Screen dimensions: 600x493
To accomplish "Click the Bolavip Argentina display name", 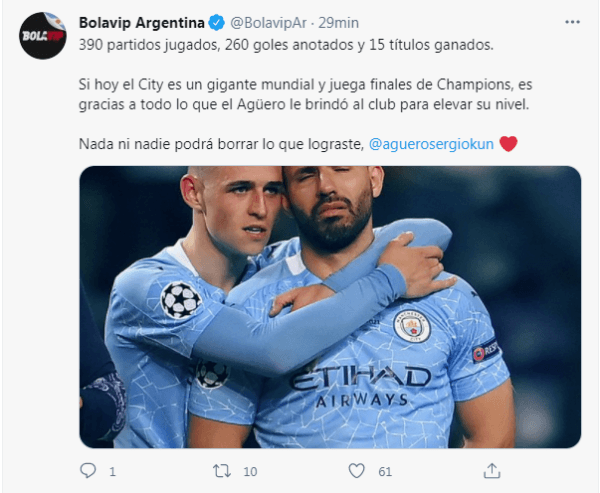I will coord(142,23).
